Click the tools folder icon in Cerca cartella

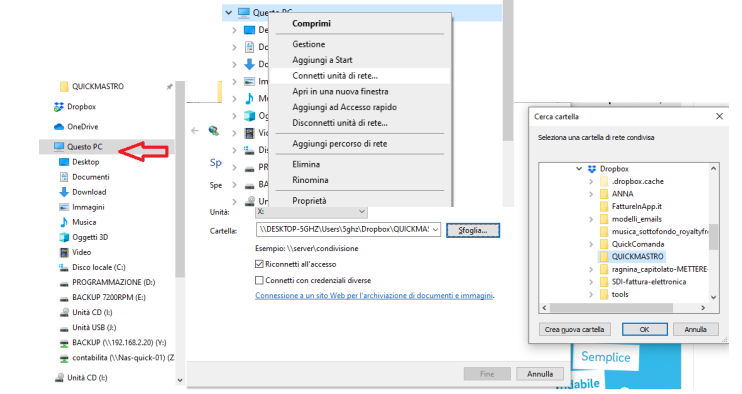[603, 294]
